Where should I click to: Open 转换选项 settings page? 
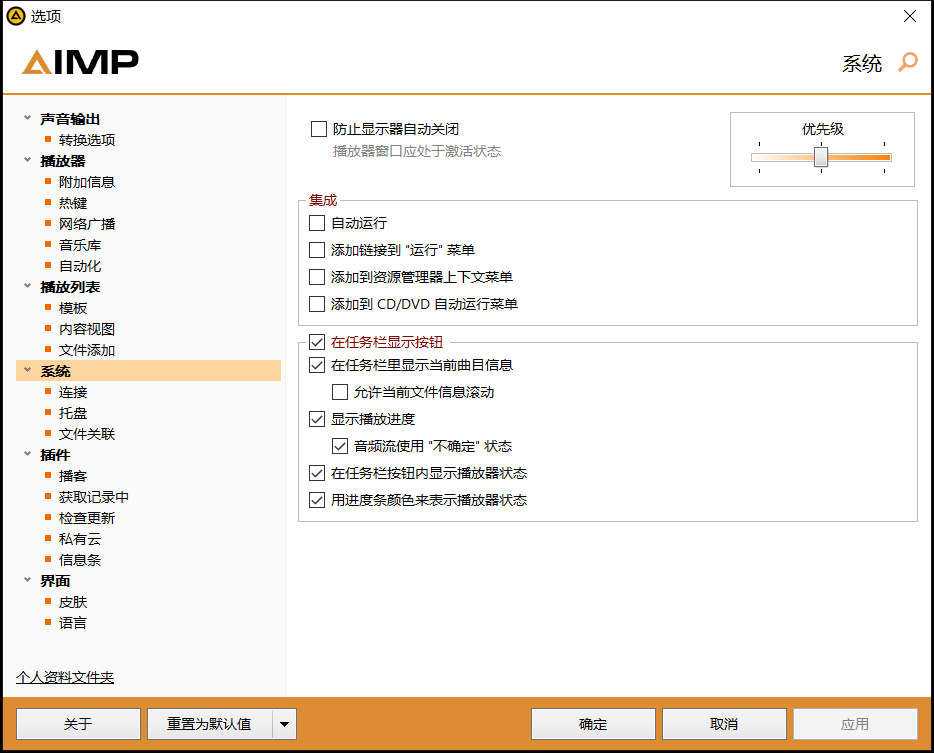86,140
